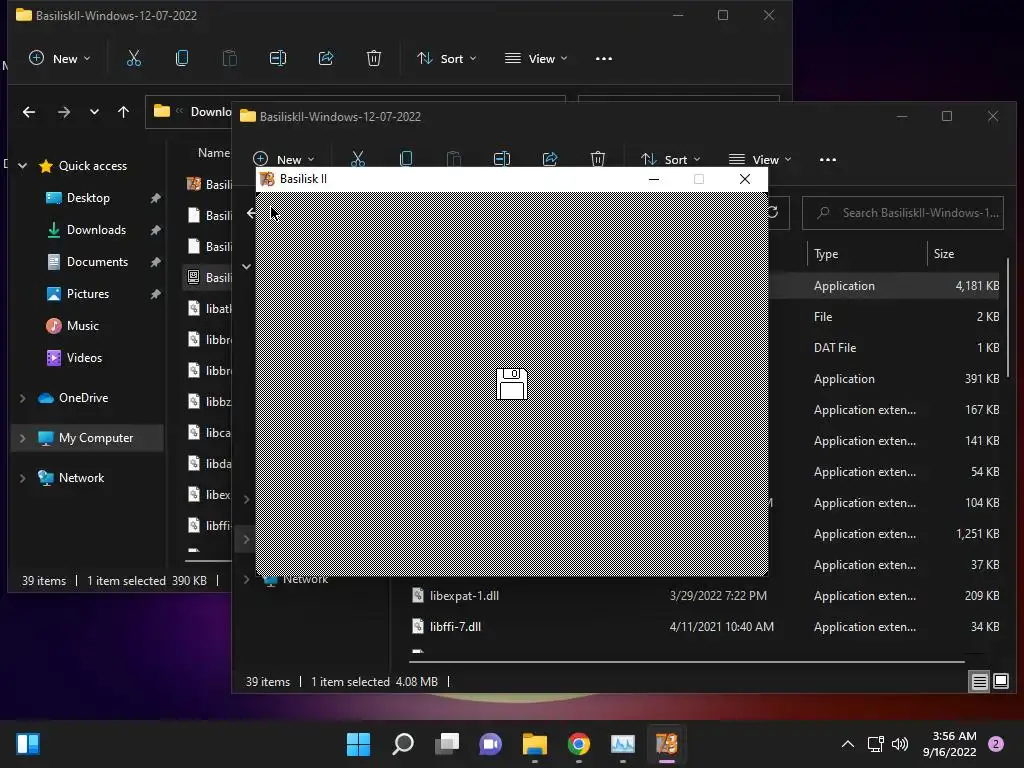Click front Explorer vertical scrollbar
Image resolution: width=1024 pixels, height=768 pixels.
1008,317
